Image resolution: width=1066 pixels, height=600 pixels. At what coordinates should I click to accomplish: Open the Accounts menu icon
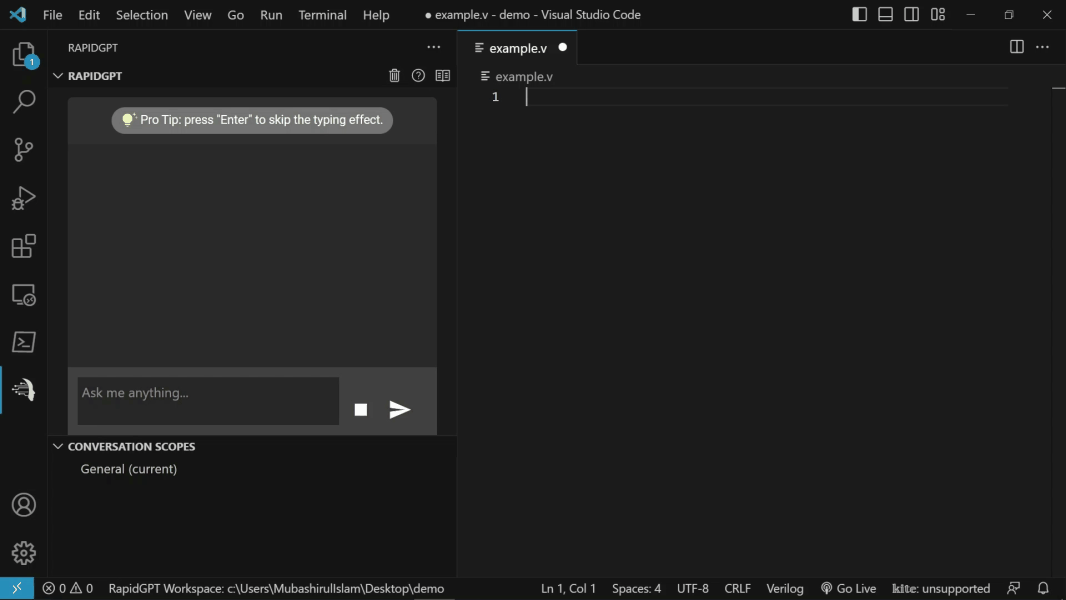pyautogui.click(x=24, y=505)
